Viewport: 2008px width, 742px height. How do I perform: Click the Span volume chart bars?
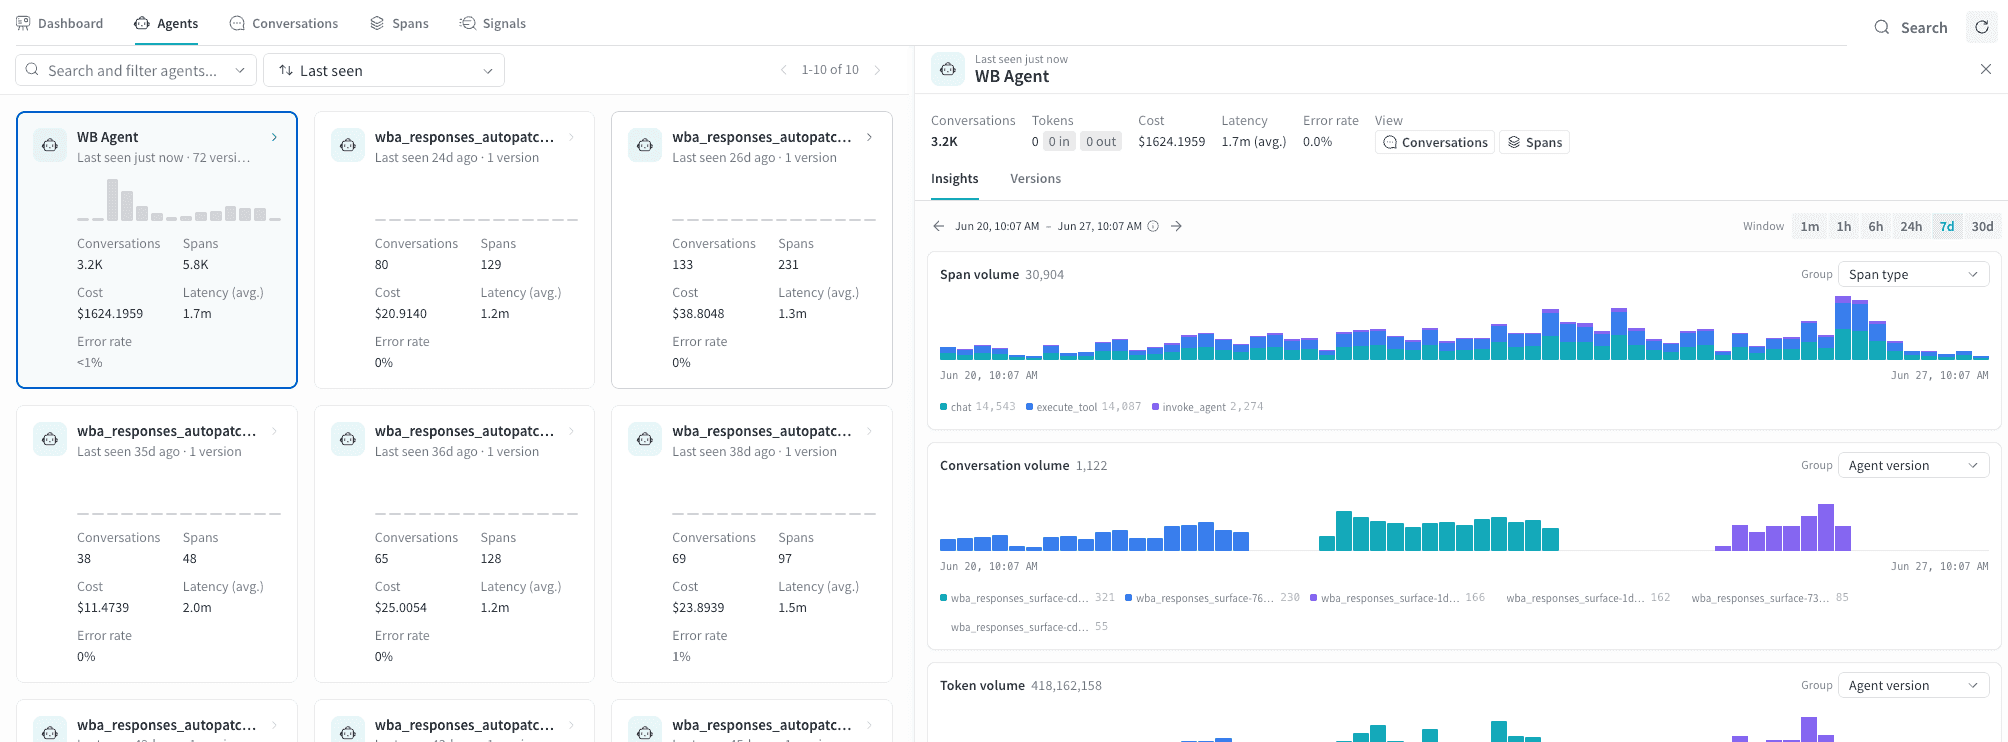pos(1464,328)
